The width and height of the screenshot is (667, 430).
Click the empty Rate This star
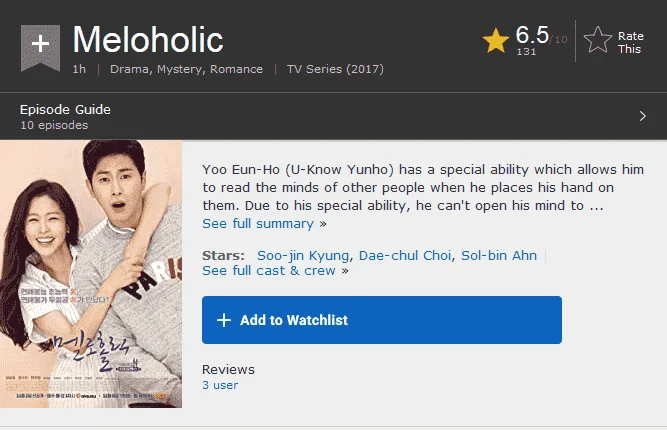click(x=598, y=40)
